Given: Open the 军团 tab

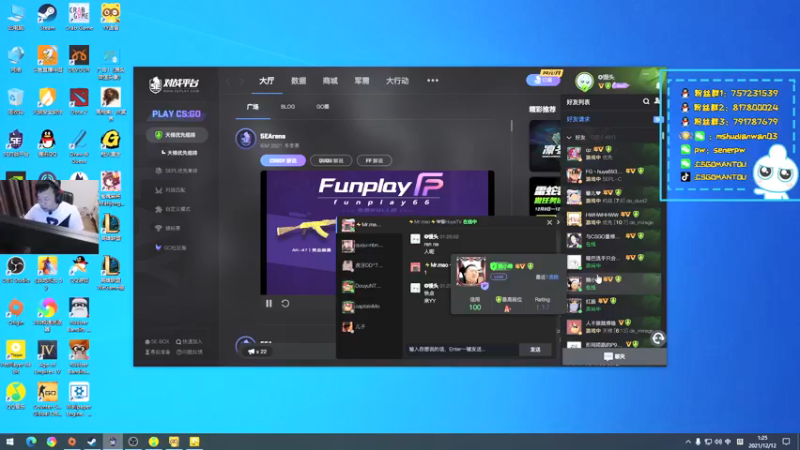Looking at the screenshot, I should (362, 81).
